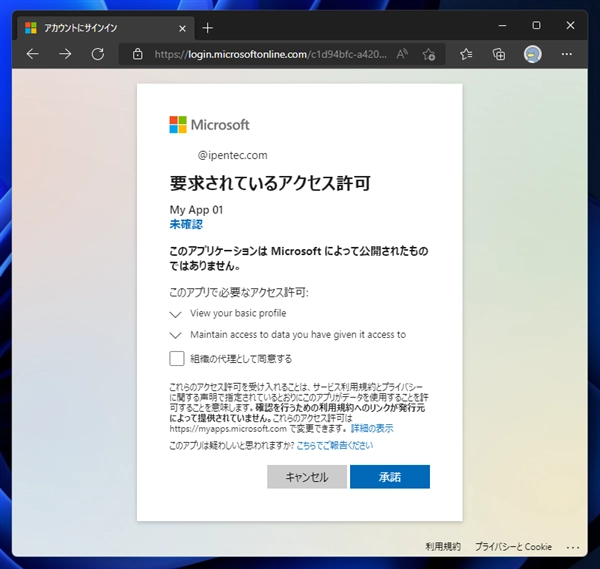The height and width of the screenshot is (569, 600).
Task: Open the 詳細の表示 link
Action: 372,428
